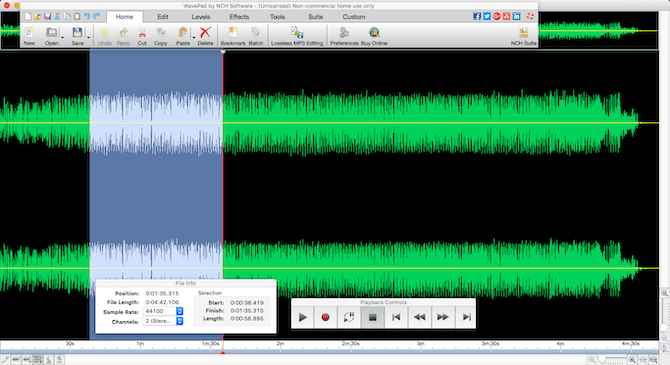Select the pencil edit tool at bottom left

pyautogui.click(x=5, y=359)
